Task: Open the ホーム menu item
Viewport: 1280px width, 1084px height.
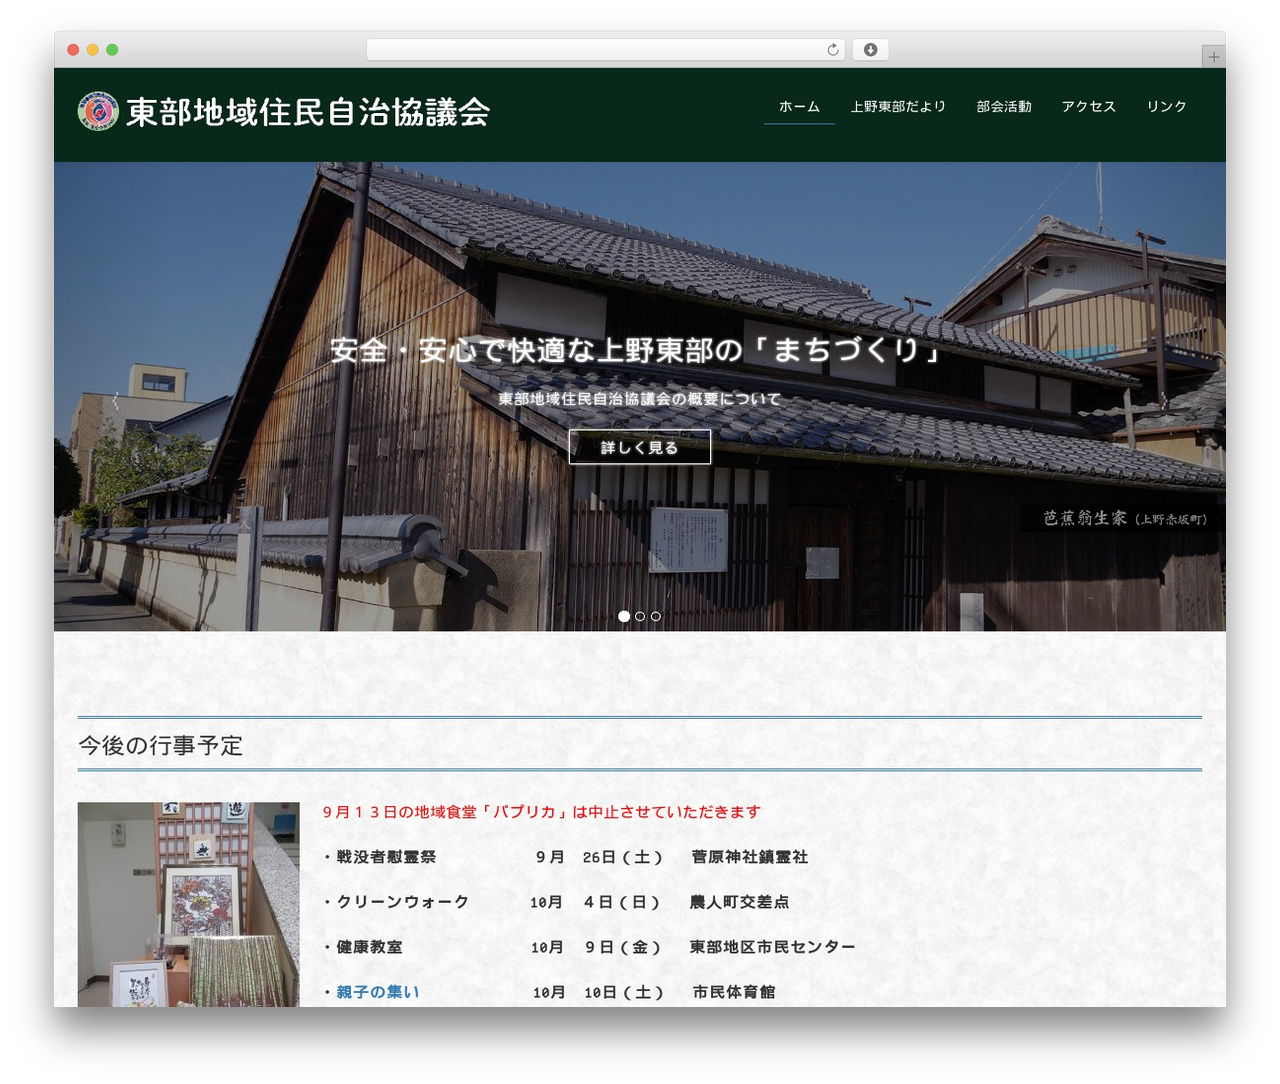Action: point(799,106)
